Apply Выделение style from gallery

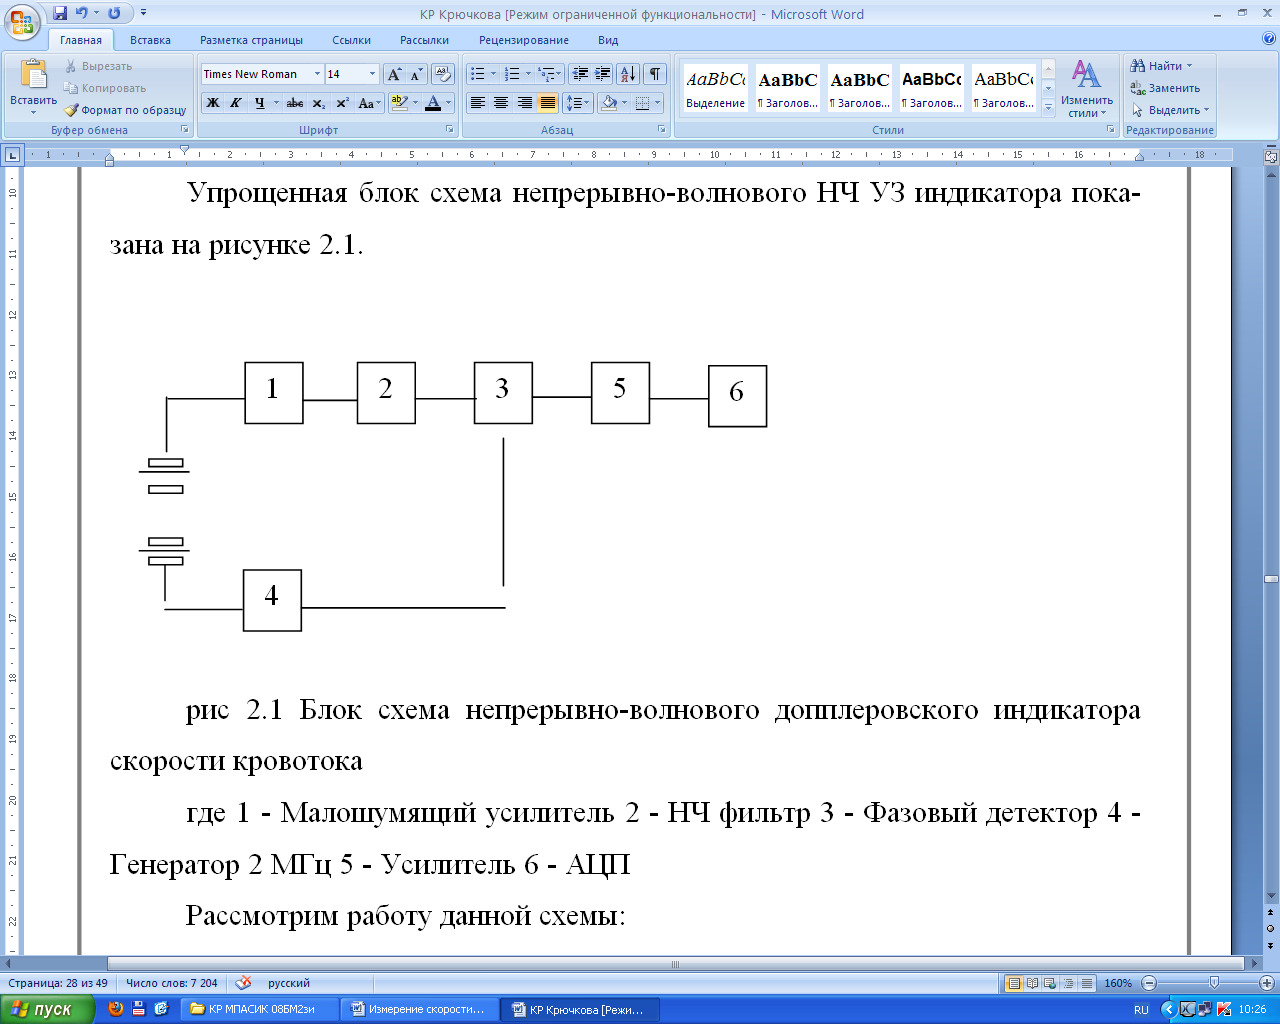coord(715,88)
